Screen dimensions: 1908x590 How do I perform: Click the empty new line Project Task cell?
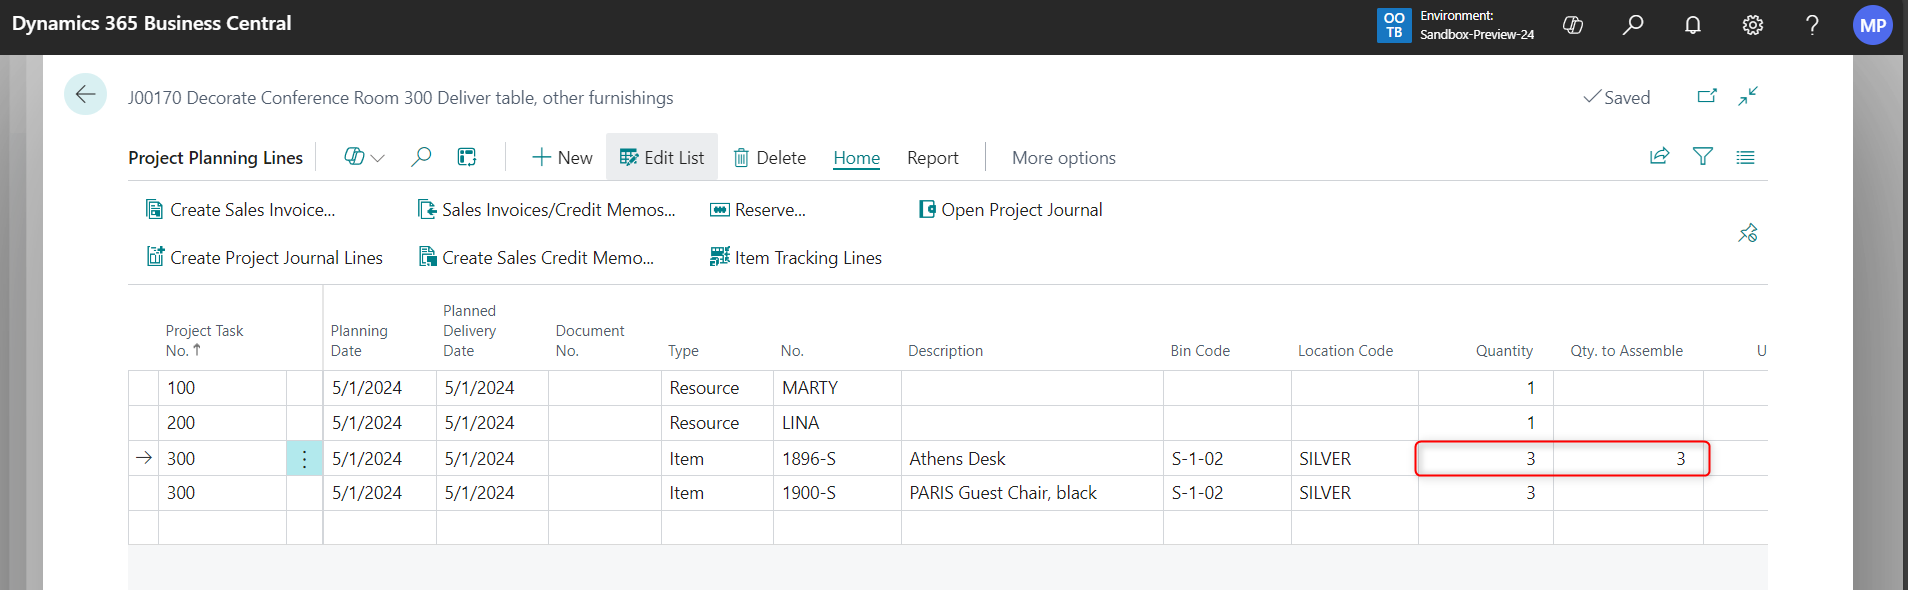pos(222,528)
